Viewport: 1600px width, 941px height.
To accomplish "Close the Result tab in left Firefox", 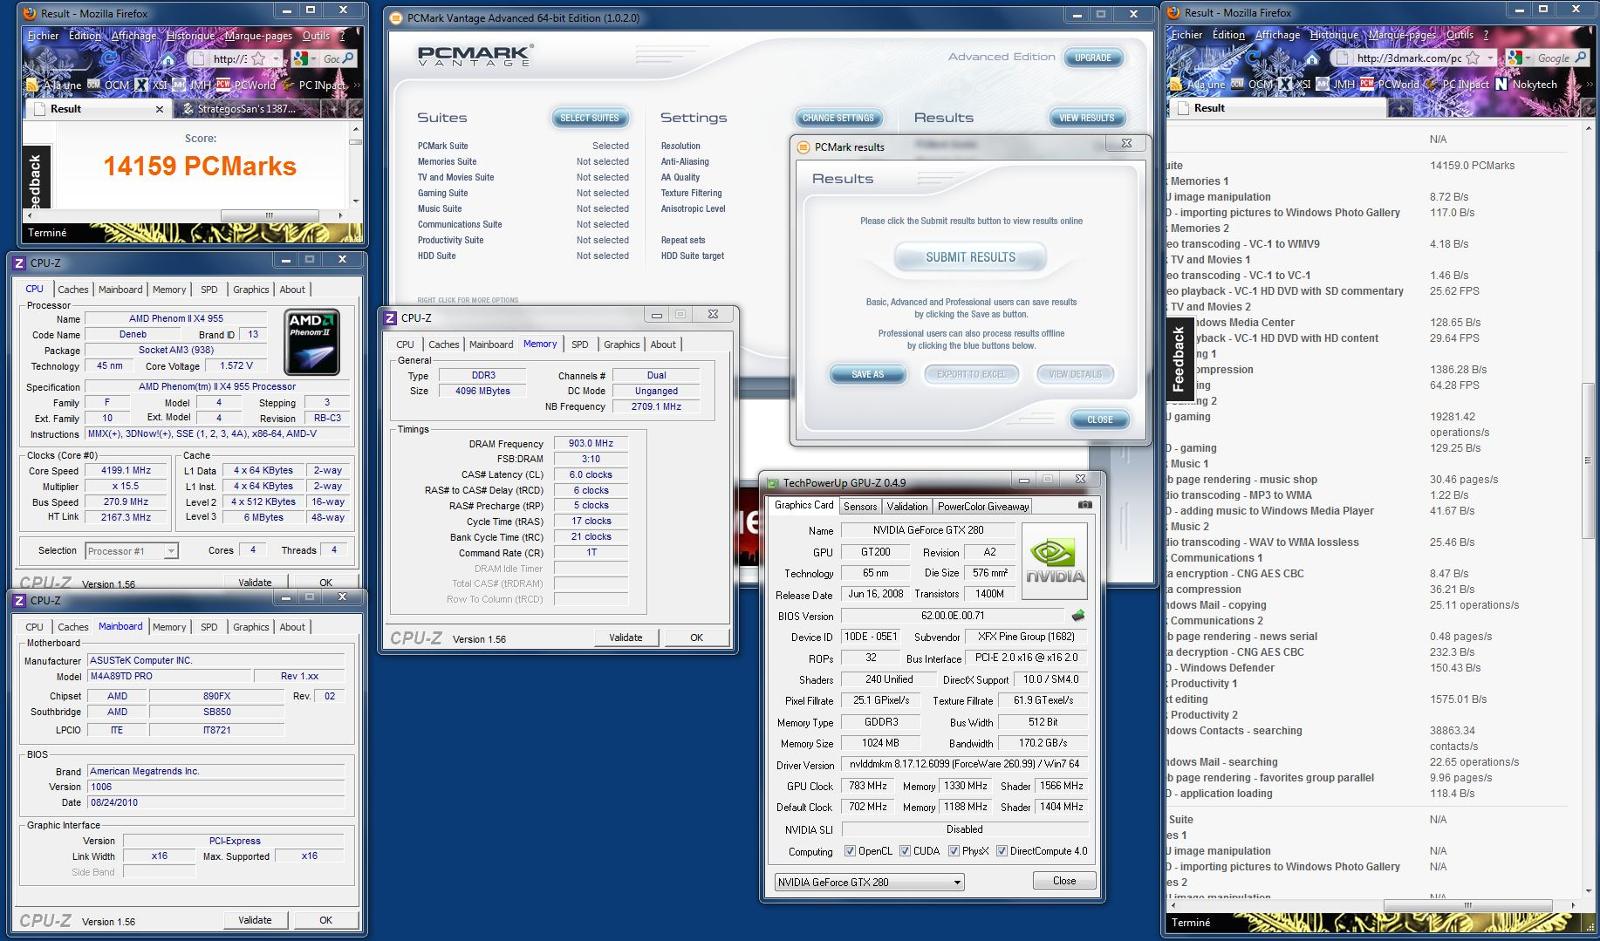I will coord(159,109).
